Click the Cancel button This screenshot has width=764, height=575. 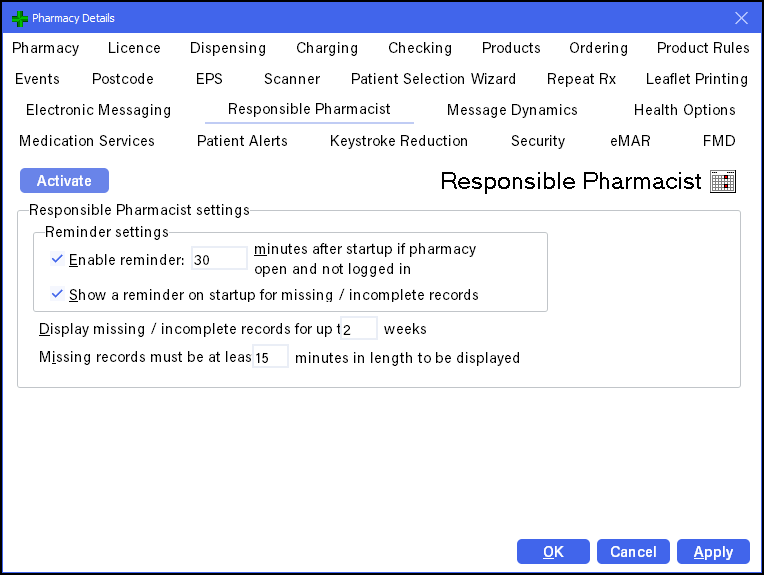coord(633,552)
